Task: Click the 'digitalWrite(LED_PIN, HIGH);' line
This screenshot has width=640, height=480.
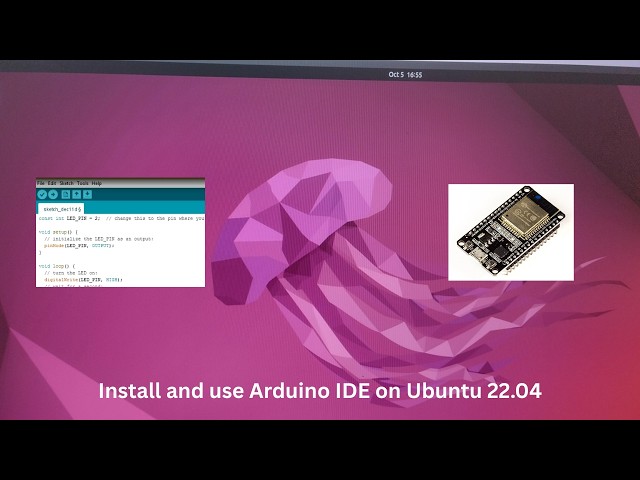Action: 83,280
